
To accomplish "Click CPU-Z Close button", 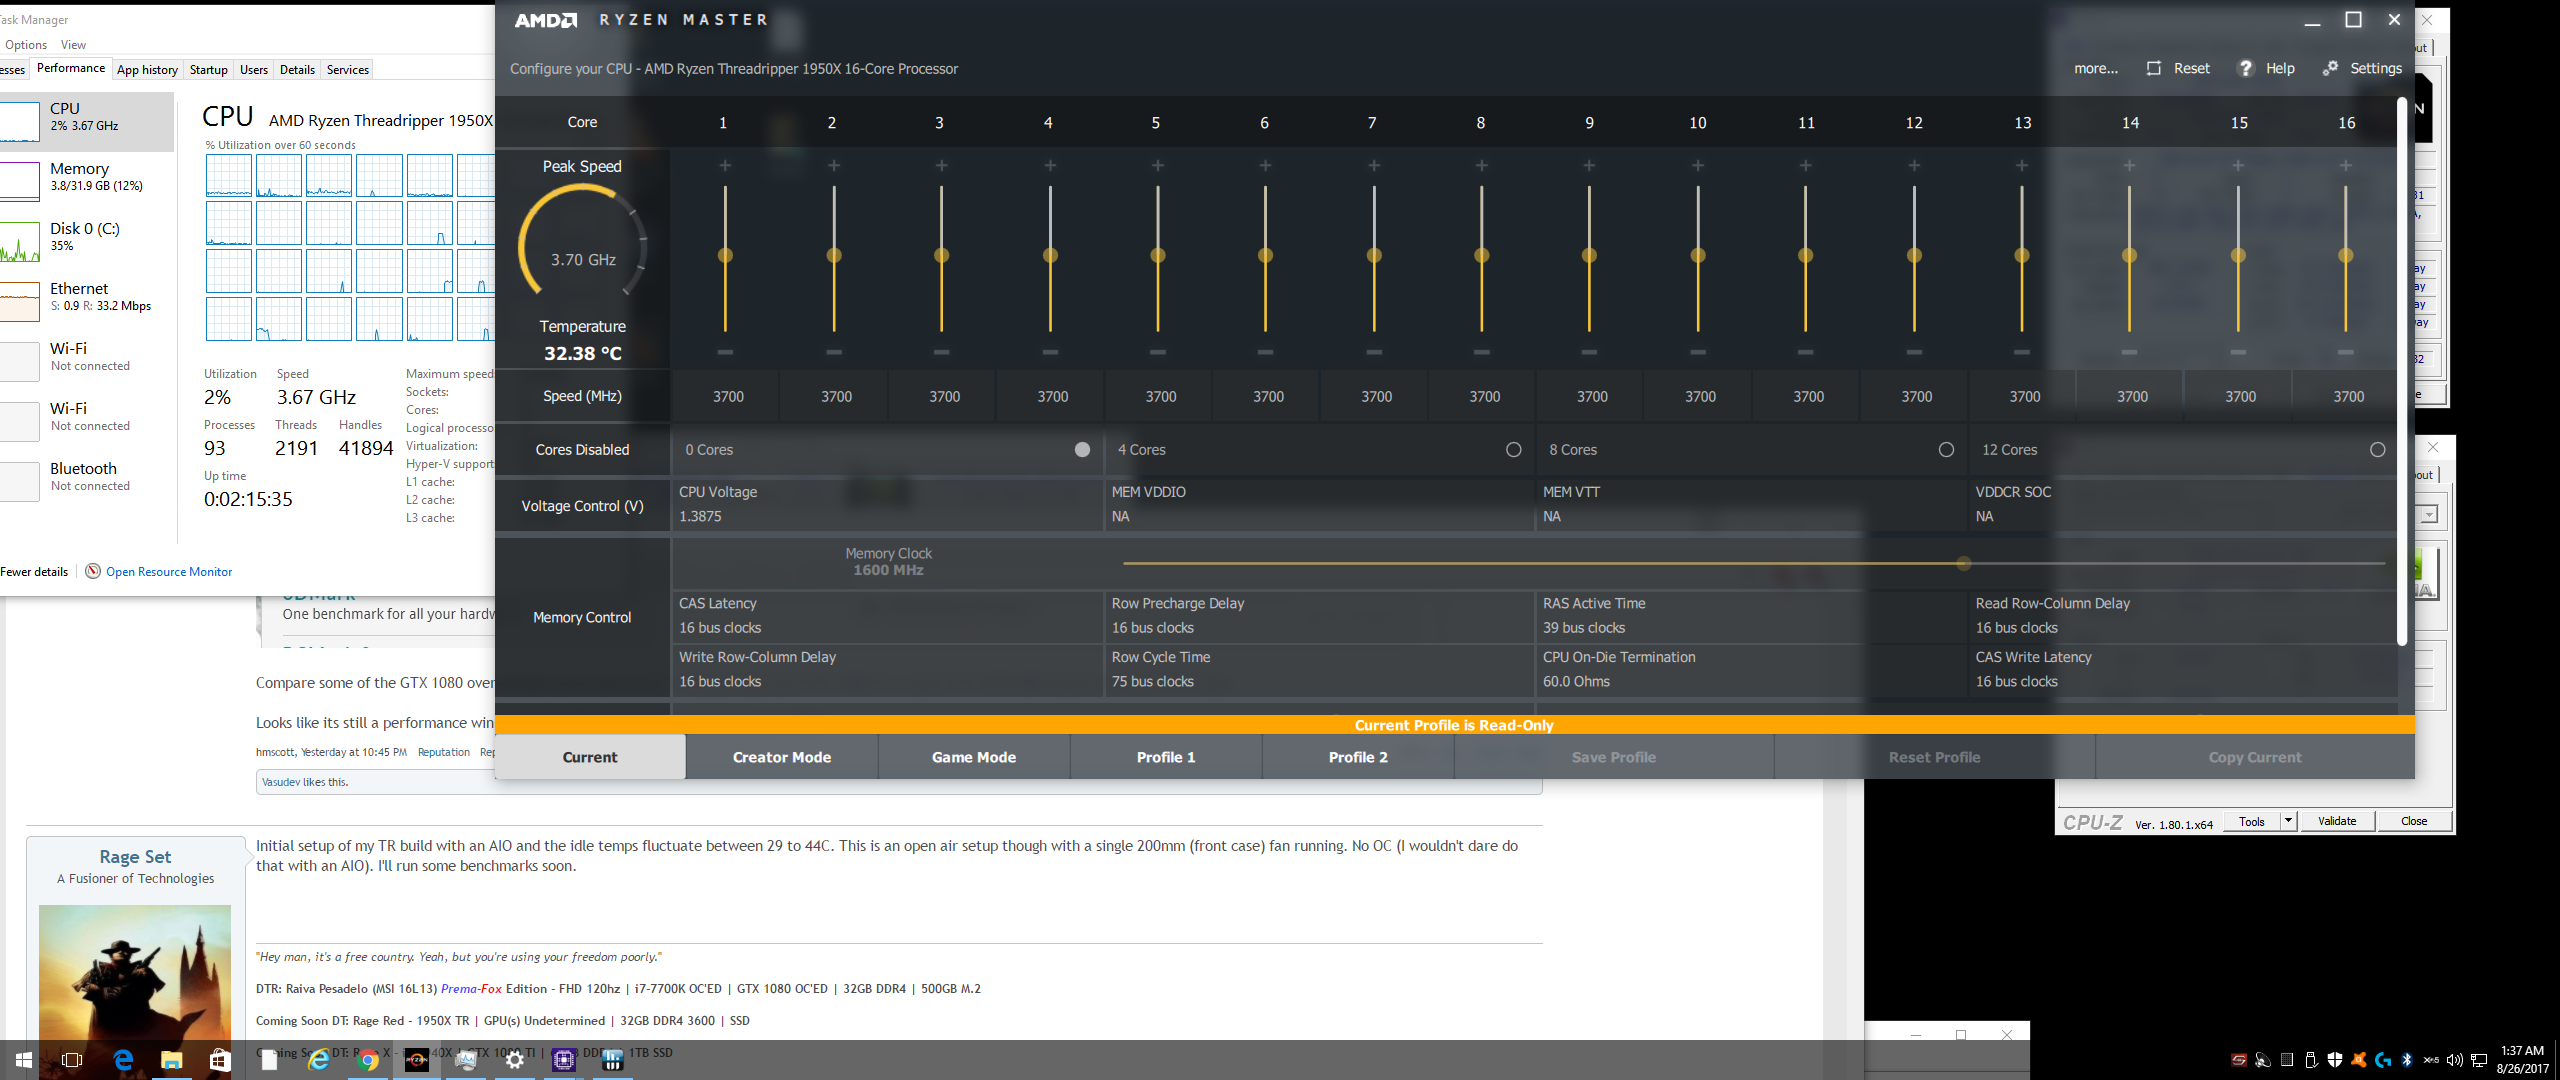I will pyautogui.click(x=2414, y=821).
